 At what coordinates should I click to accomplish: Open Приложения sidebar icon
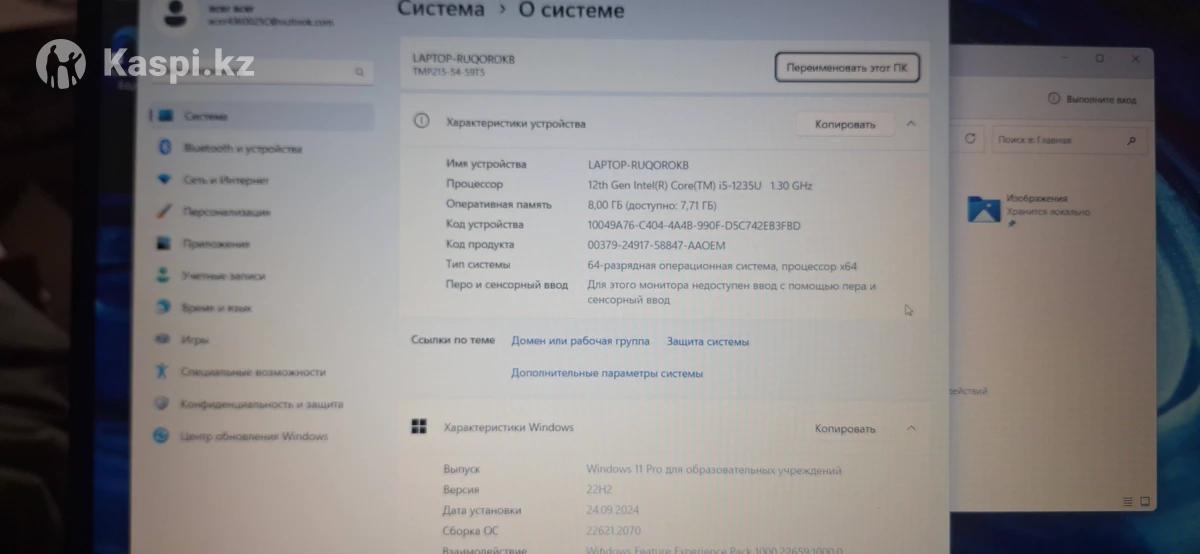165,243
